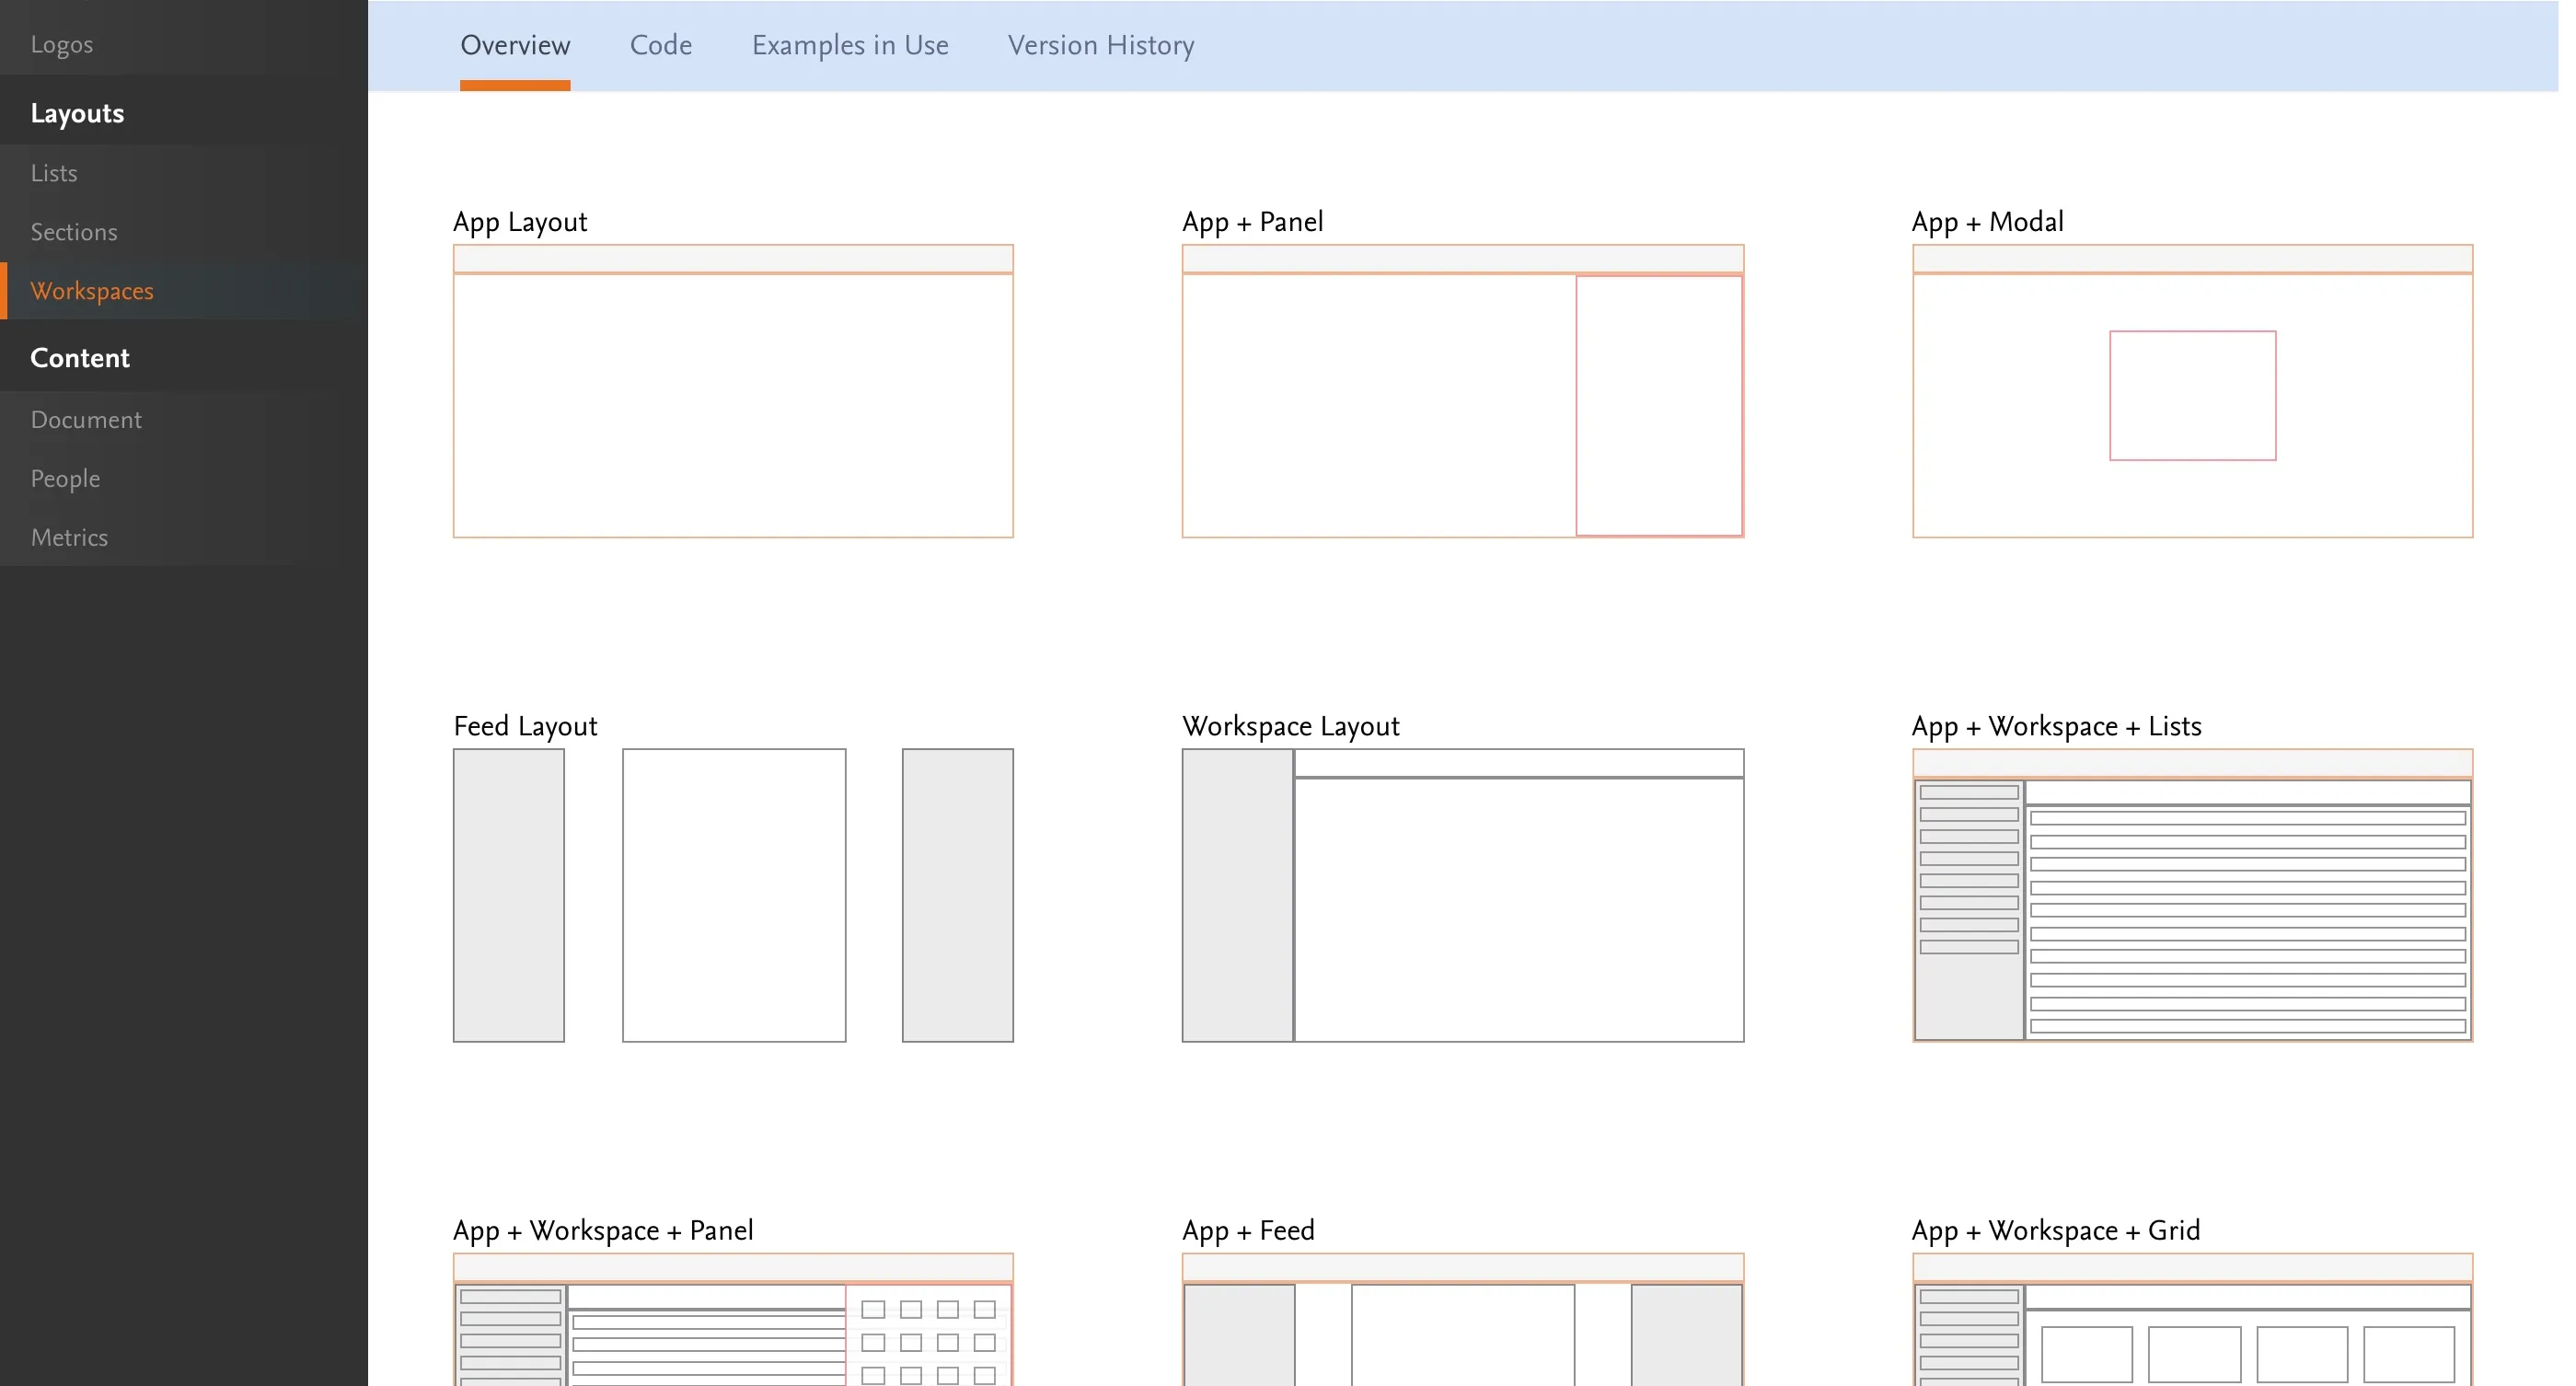
Task: Click the App + Workspace + Panel title
Action: [603, 1230]
